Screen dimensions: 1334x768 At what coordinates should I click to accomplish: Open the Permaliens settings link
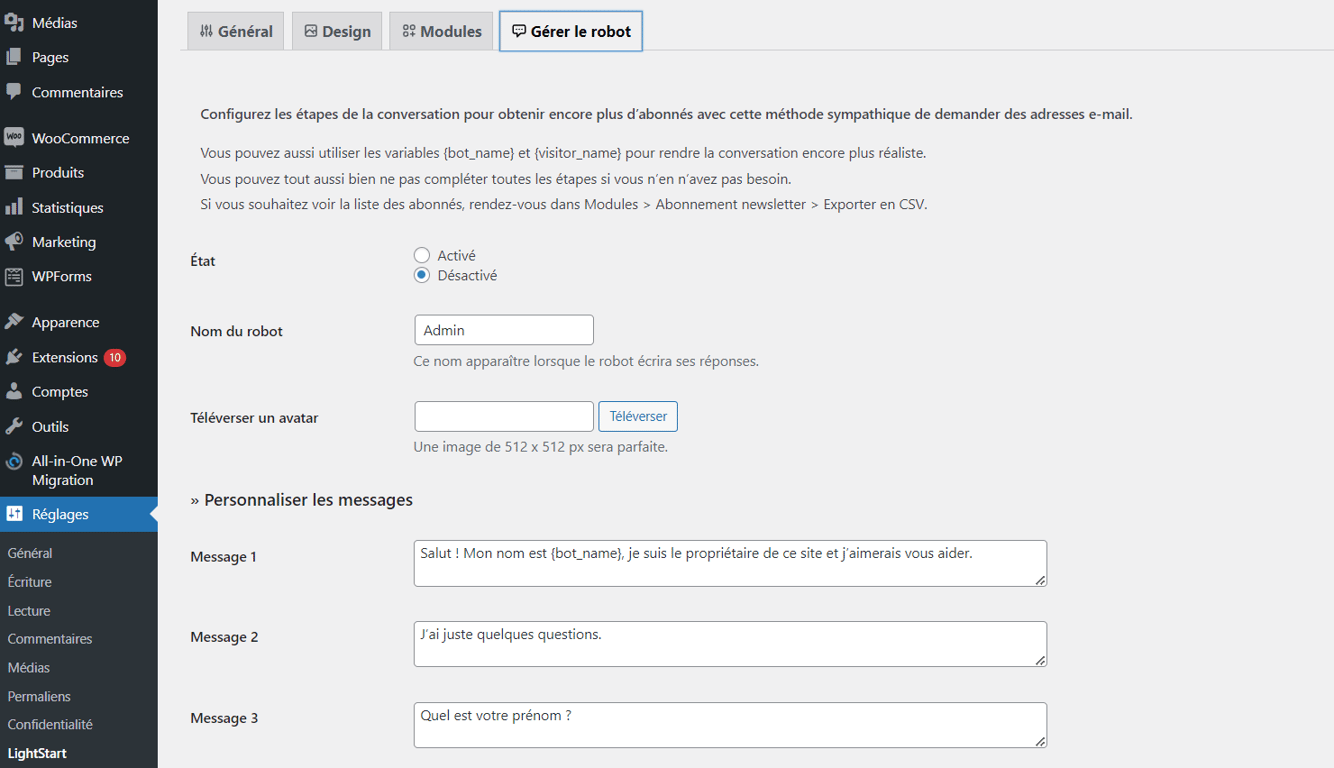click(39, 696)
